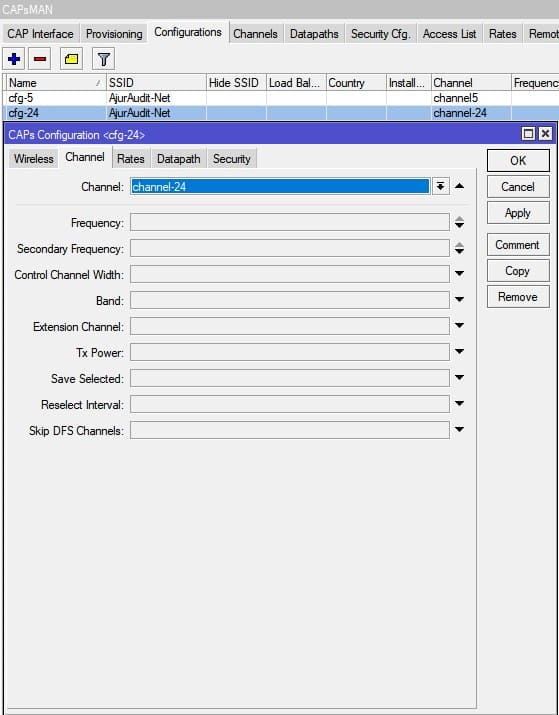
Task: Click the yellow comment note icon
Action: coord(72,59)
